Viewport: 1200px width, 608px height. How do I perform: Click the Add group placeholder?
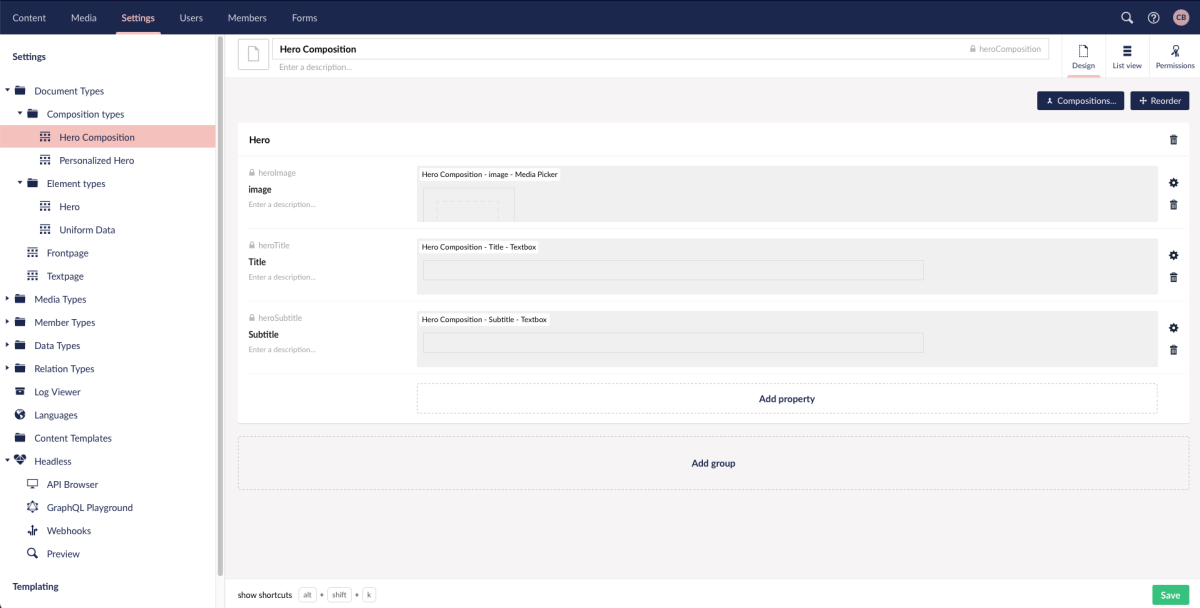(x=713, y=463)
